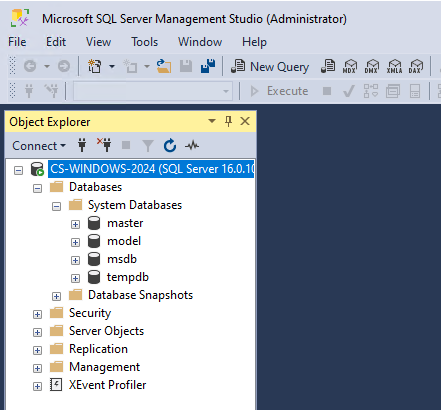Click the toolbar Connect plug icon

coord(29,91)
